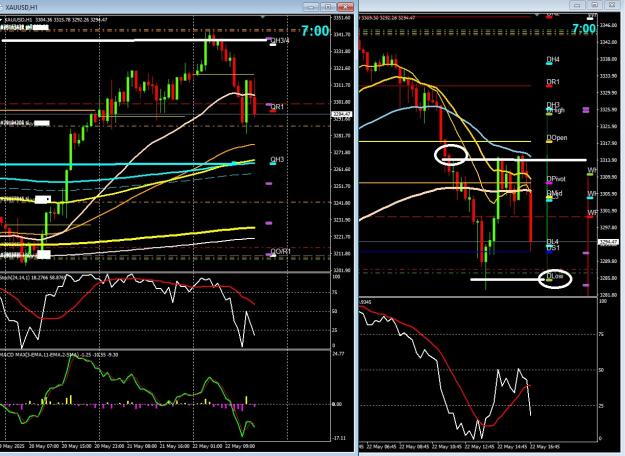Click the chart shift triangle in the right chart

click(x=537, y=15)
